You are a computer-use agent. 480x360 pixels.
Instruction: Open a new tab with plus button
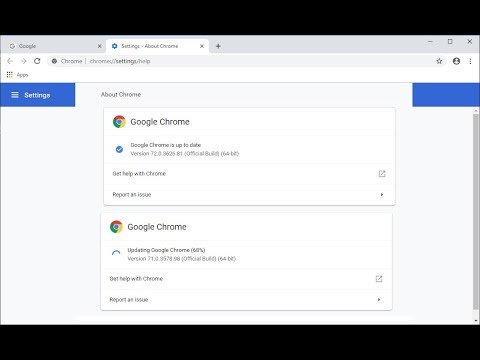(218, 46)
